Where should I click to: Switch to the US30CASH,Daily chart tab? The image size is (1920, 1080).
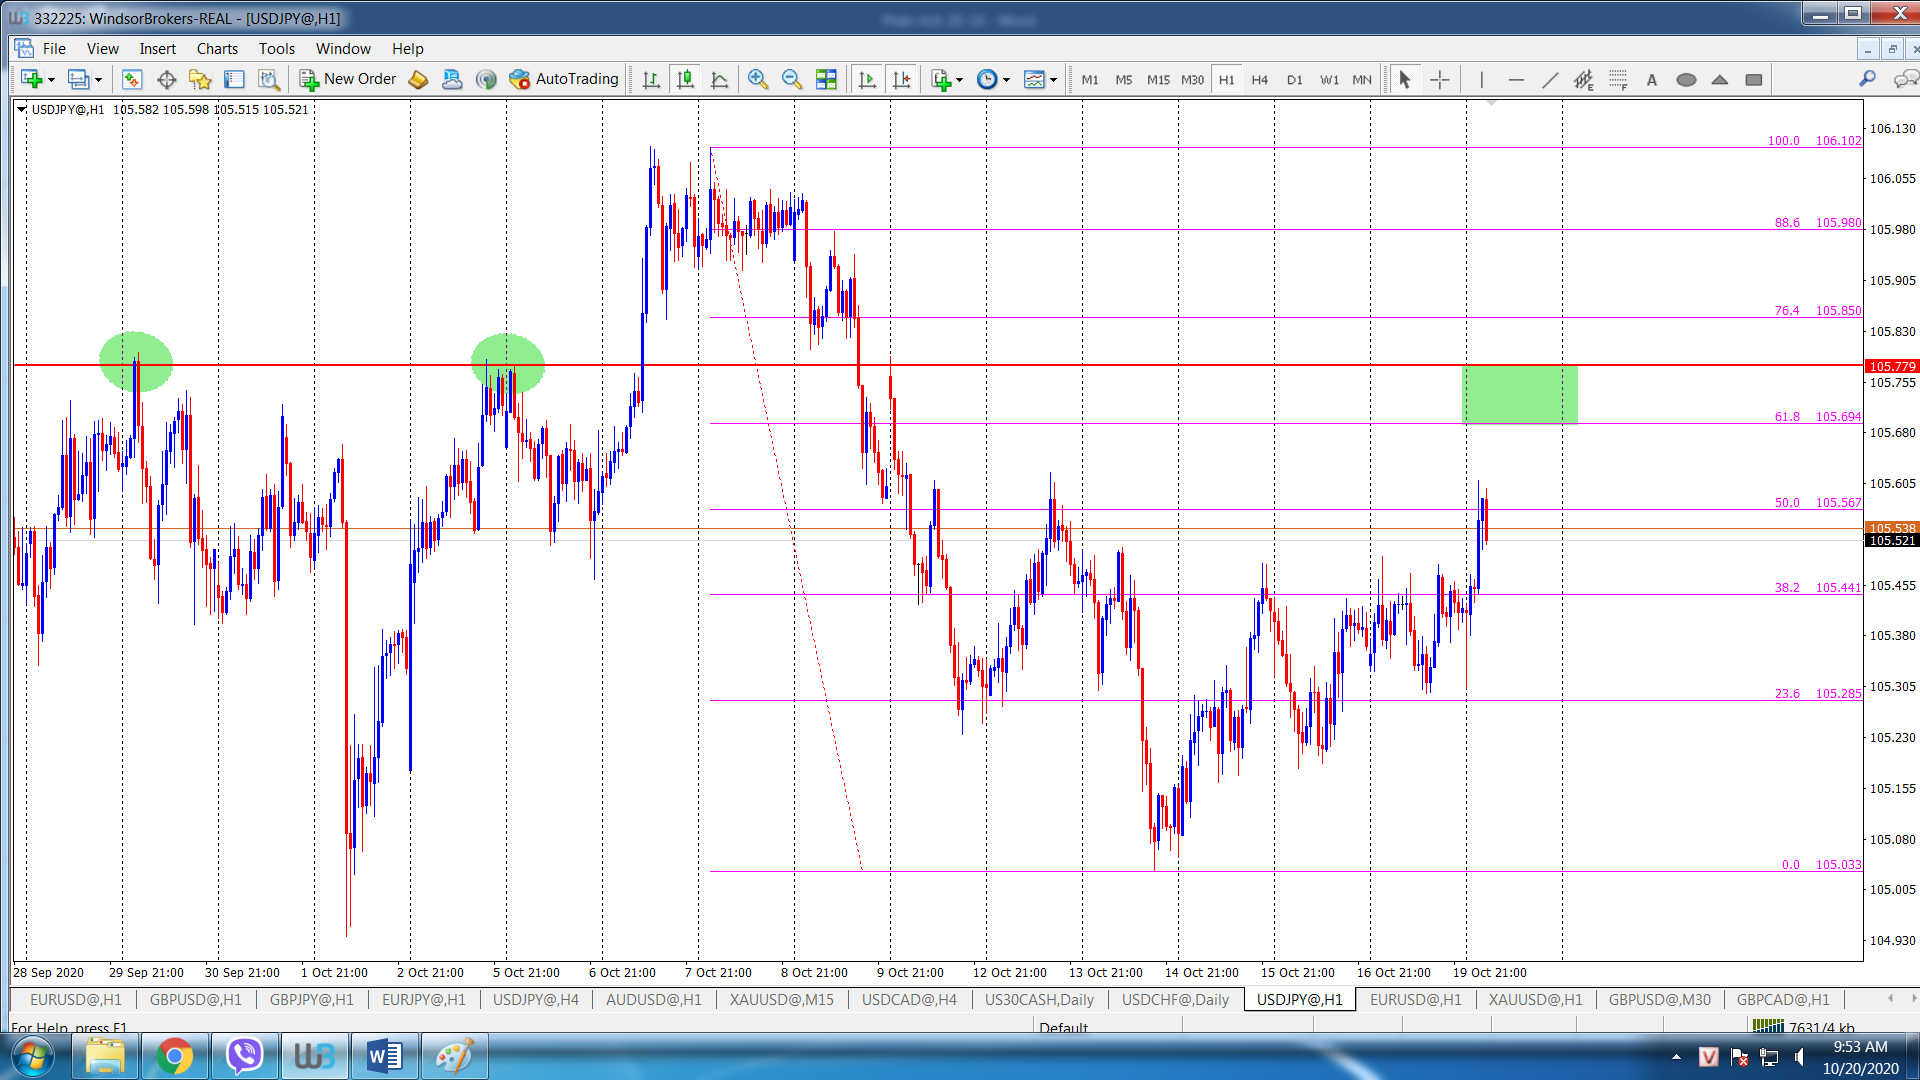[x=1039, y=999]
